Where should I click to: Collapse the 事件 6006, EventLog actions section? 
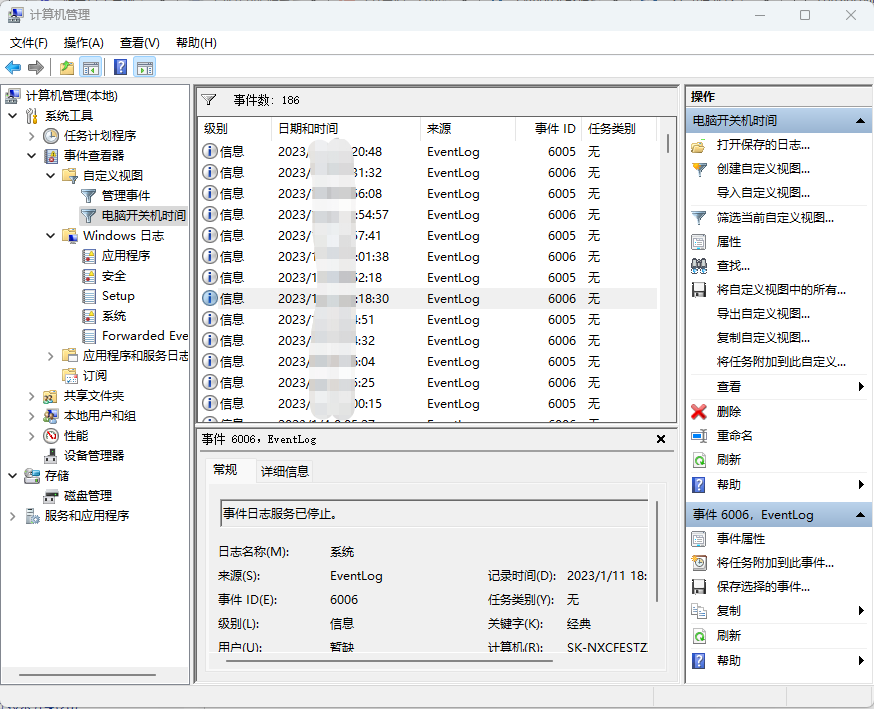tap(860, 515)
